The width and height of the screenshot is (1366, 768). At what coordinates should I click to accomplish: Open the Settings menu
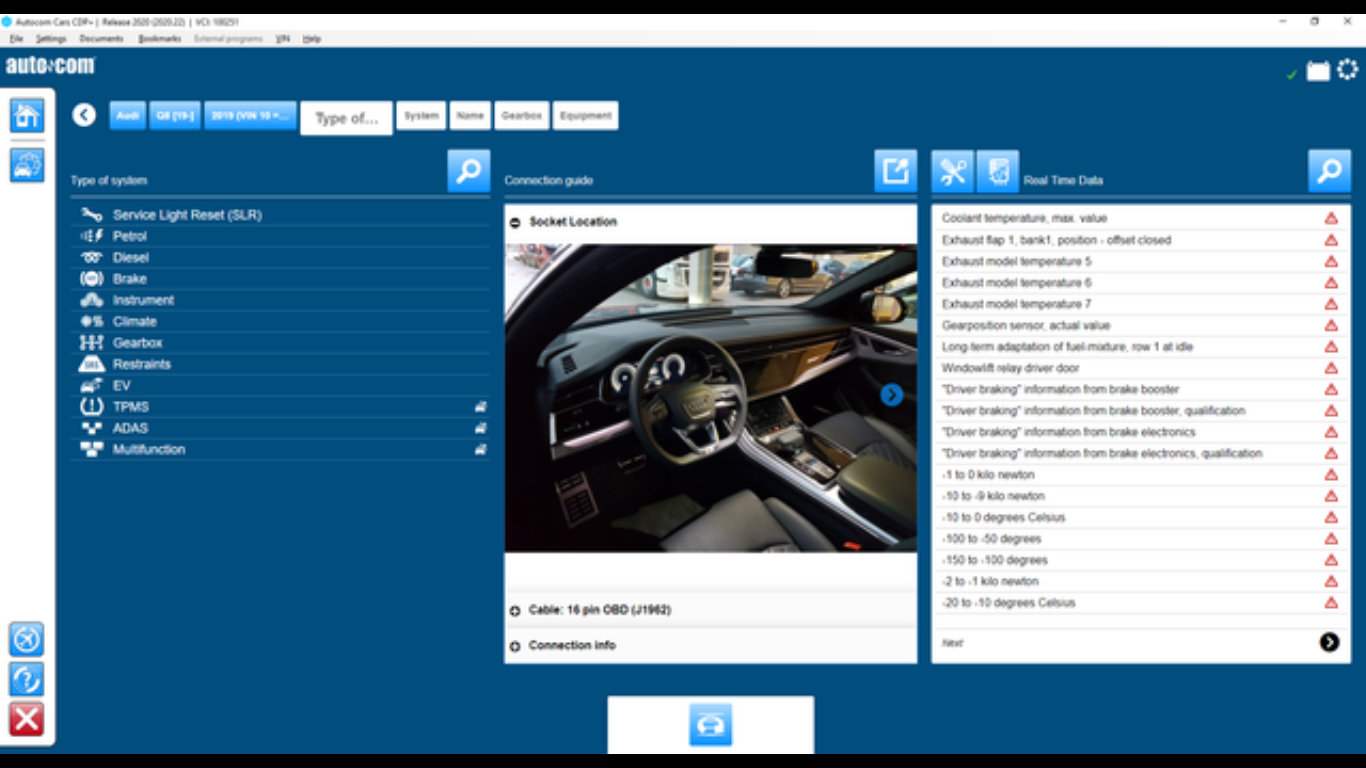(x=50, y=39)
